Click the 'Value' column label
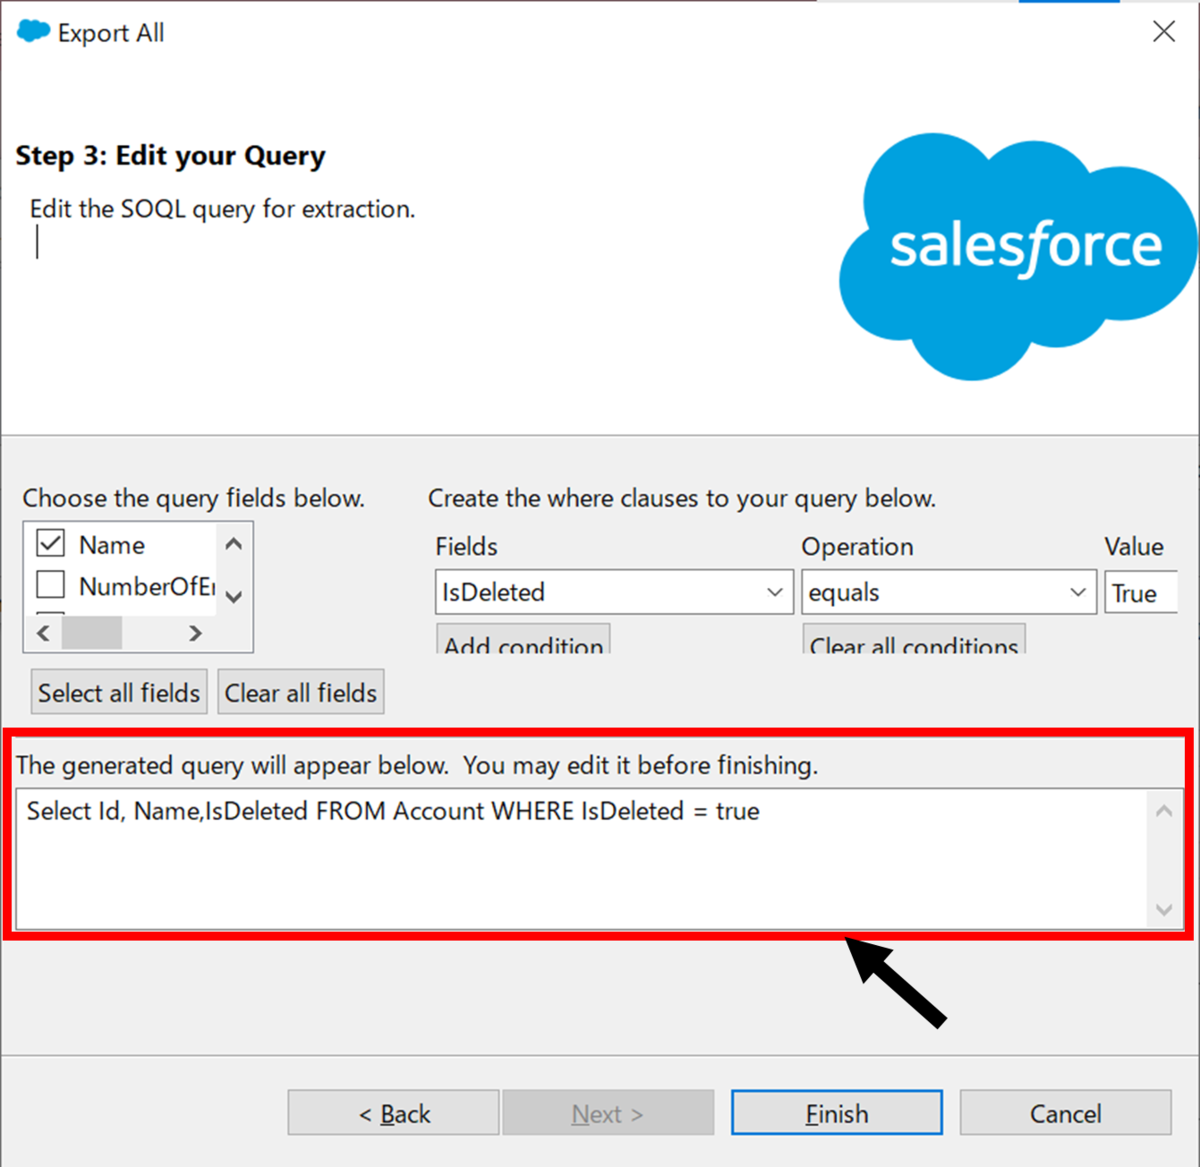This screenshot has width=1200, height=1167. coord(1134,547)
